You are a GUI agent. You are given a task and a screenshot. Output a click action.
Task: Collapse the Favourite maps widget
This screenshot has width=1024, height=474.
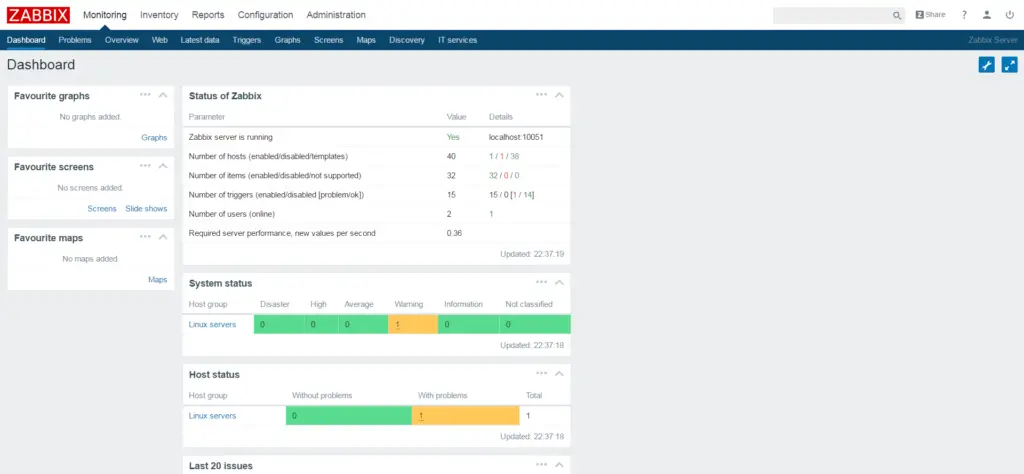click(x=163, y=238)
